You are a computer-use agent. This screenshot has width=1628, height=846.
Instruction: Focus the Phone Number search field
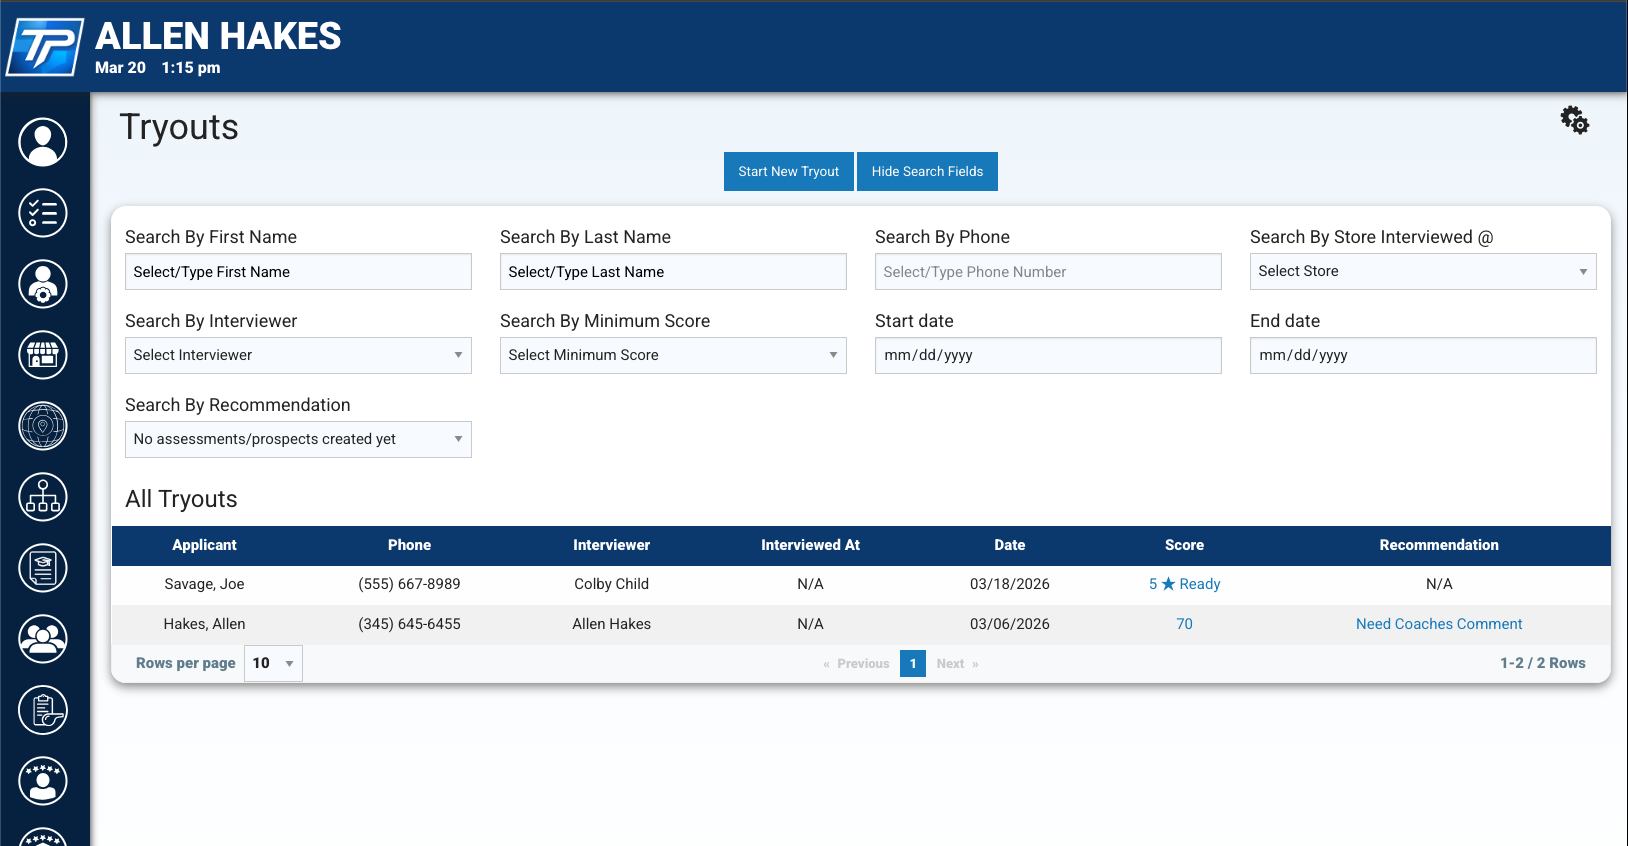pos(1048,272)
